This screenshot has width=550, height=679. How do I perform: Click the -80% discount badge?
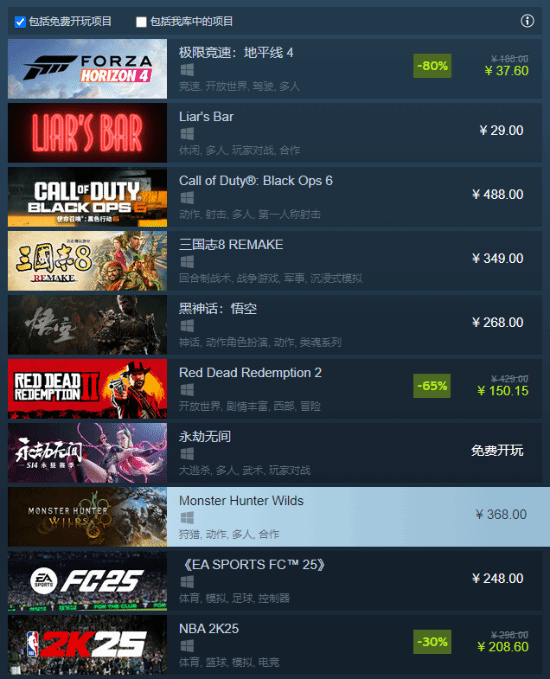(x=432, y=66)
